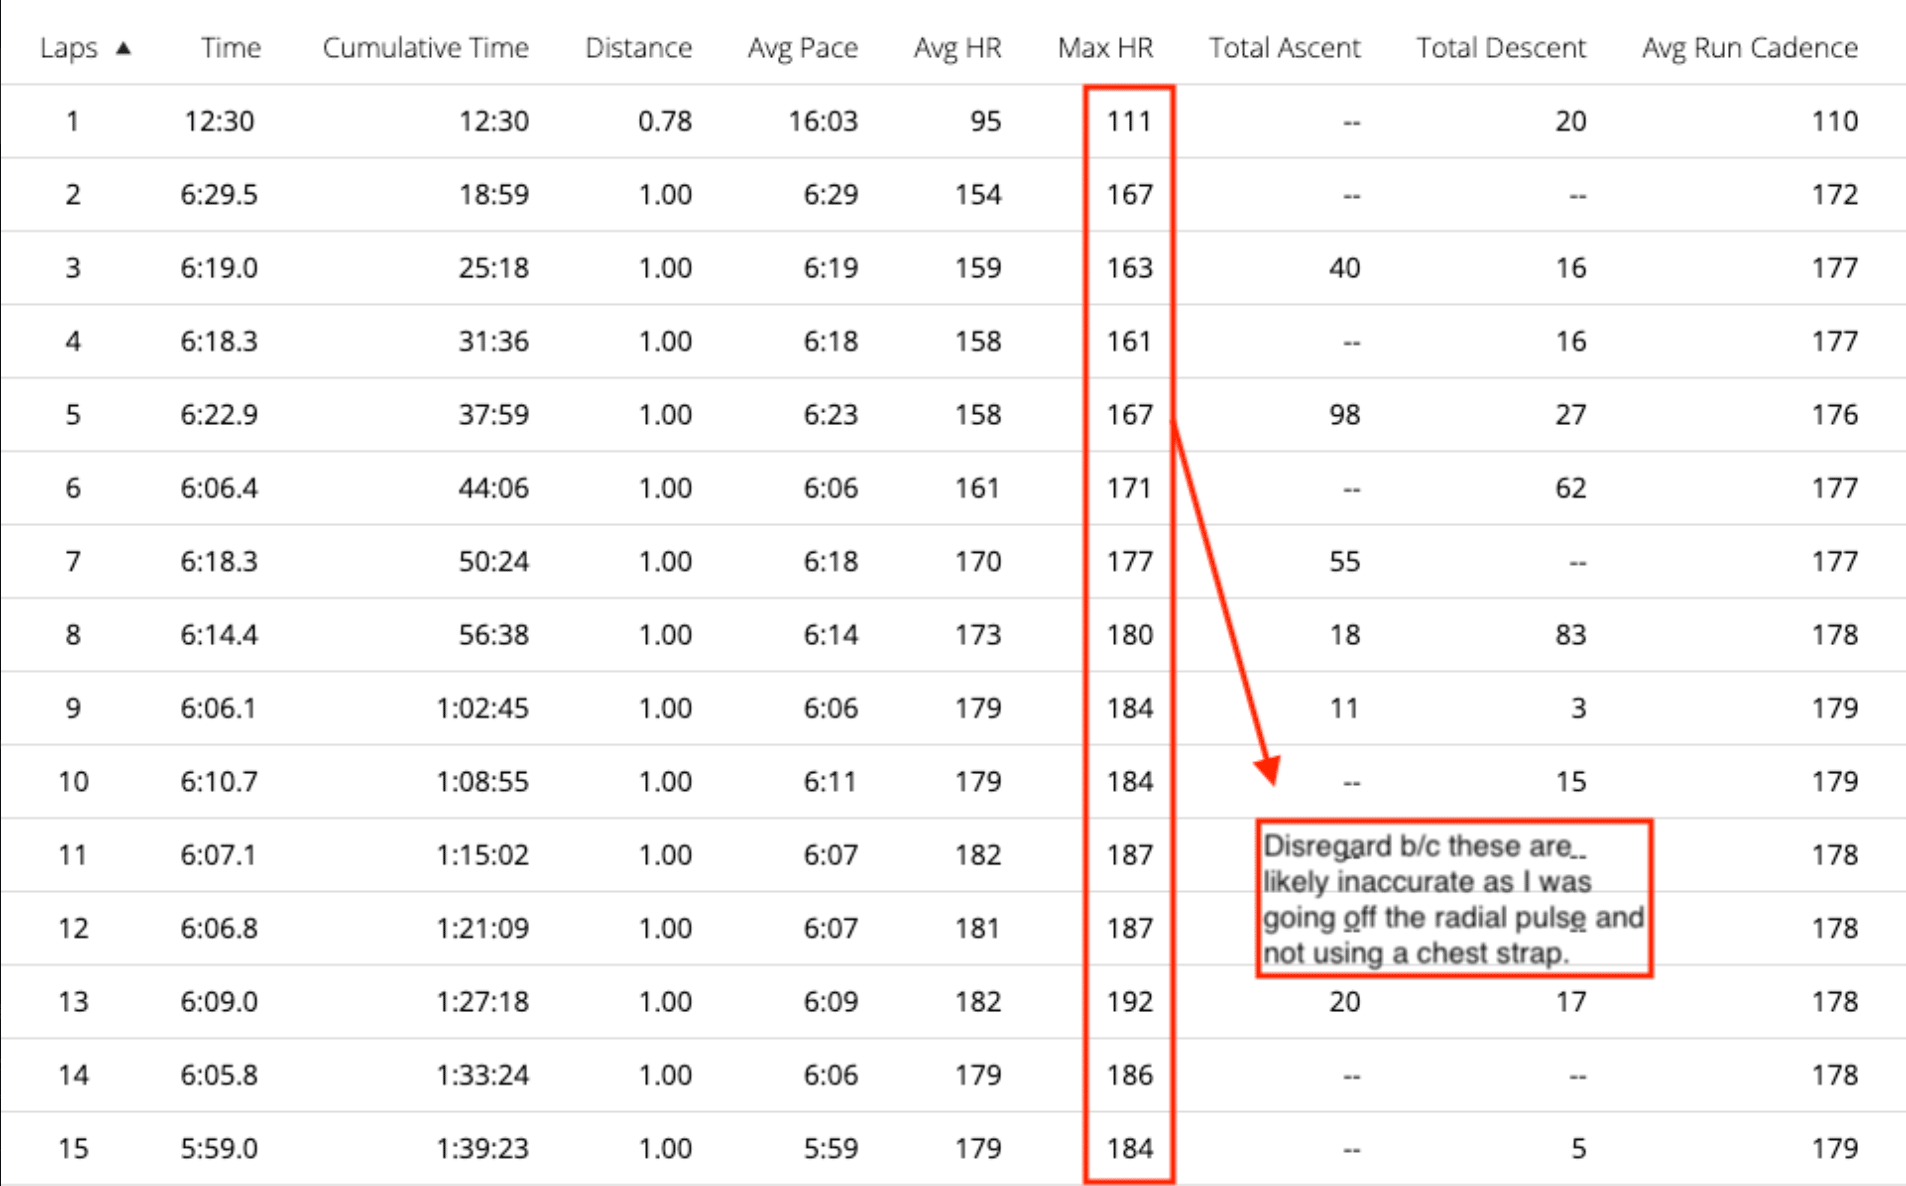The image size is (1906, 1186).
Task: Select lap 2 time 6:29.5
Action: 219,194
